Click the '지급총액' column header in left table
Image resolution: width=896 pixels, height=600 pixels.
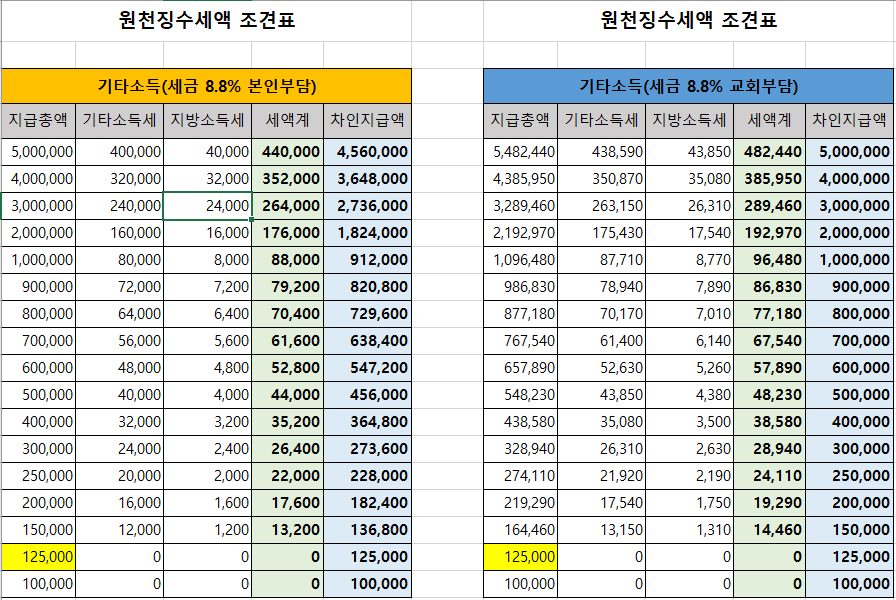pyautogui.click(x=38, y=121)
